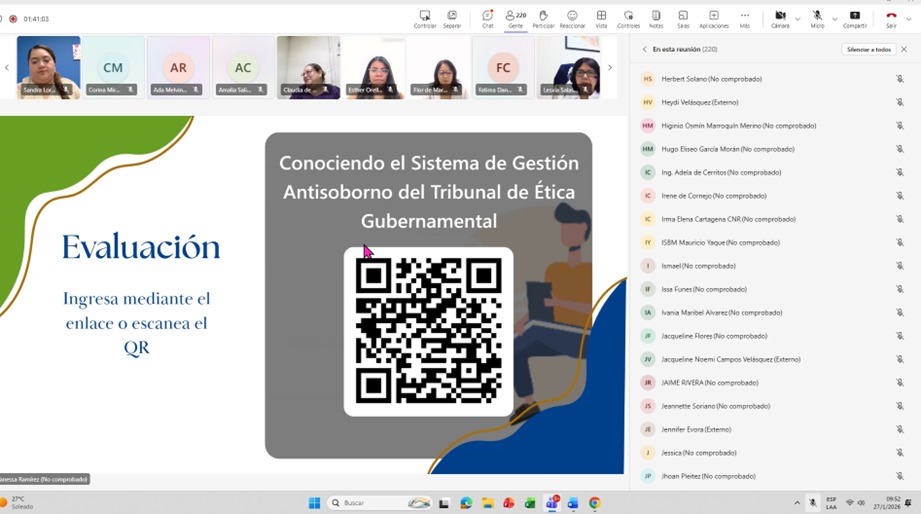Click the taskbar Buscar search box

click(x=379, y=503)
